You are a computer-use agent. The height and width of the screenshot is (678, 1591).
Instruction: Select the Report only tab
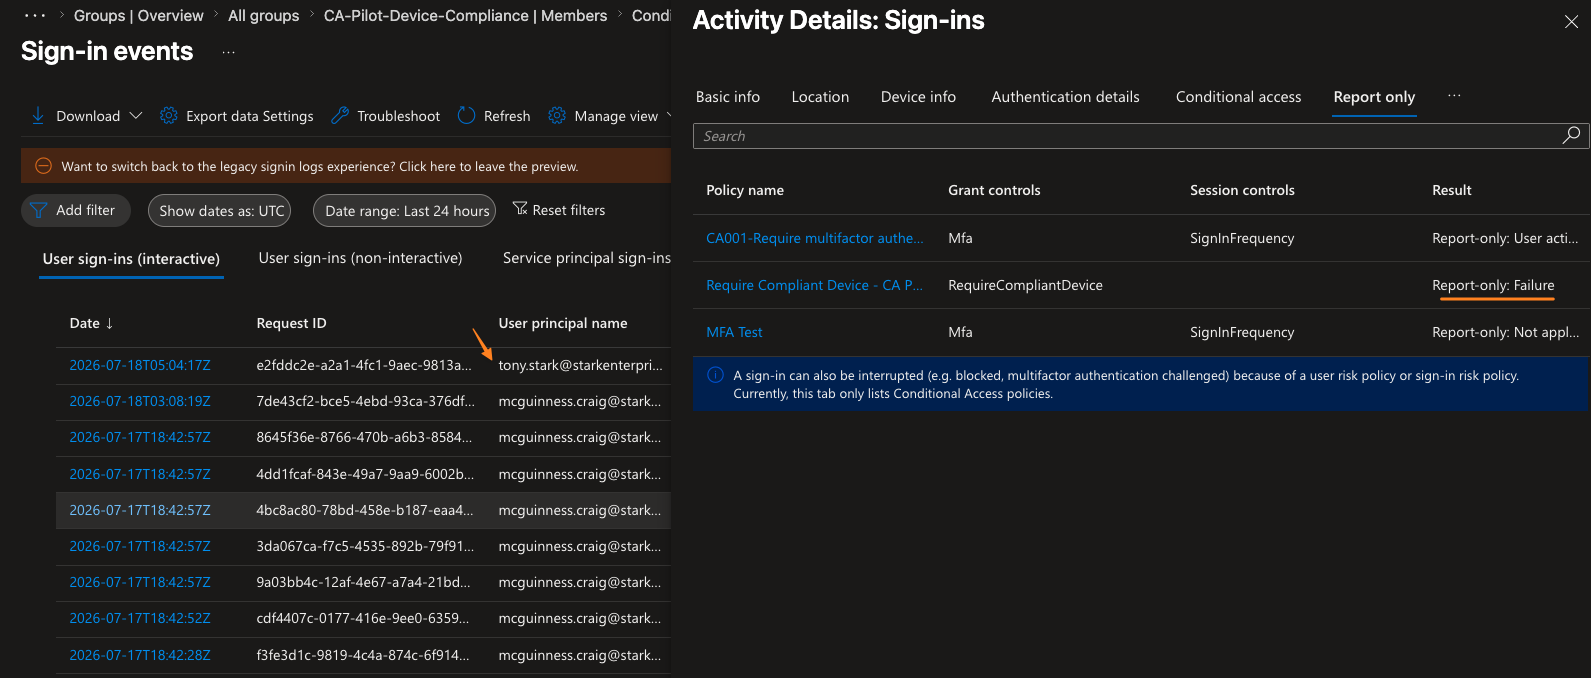tap(1374, 97)
